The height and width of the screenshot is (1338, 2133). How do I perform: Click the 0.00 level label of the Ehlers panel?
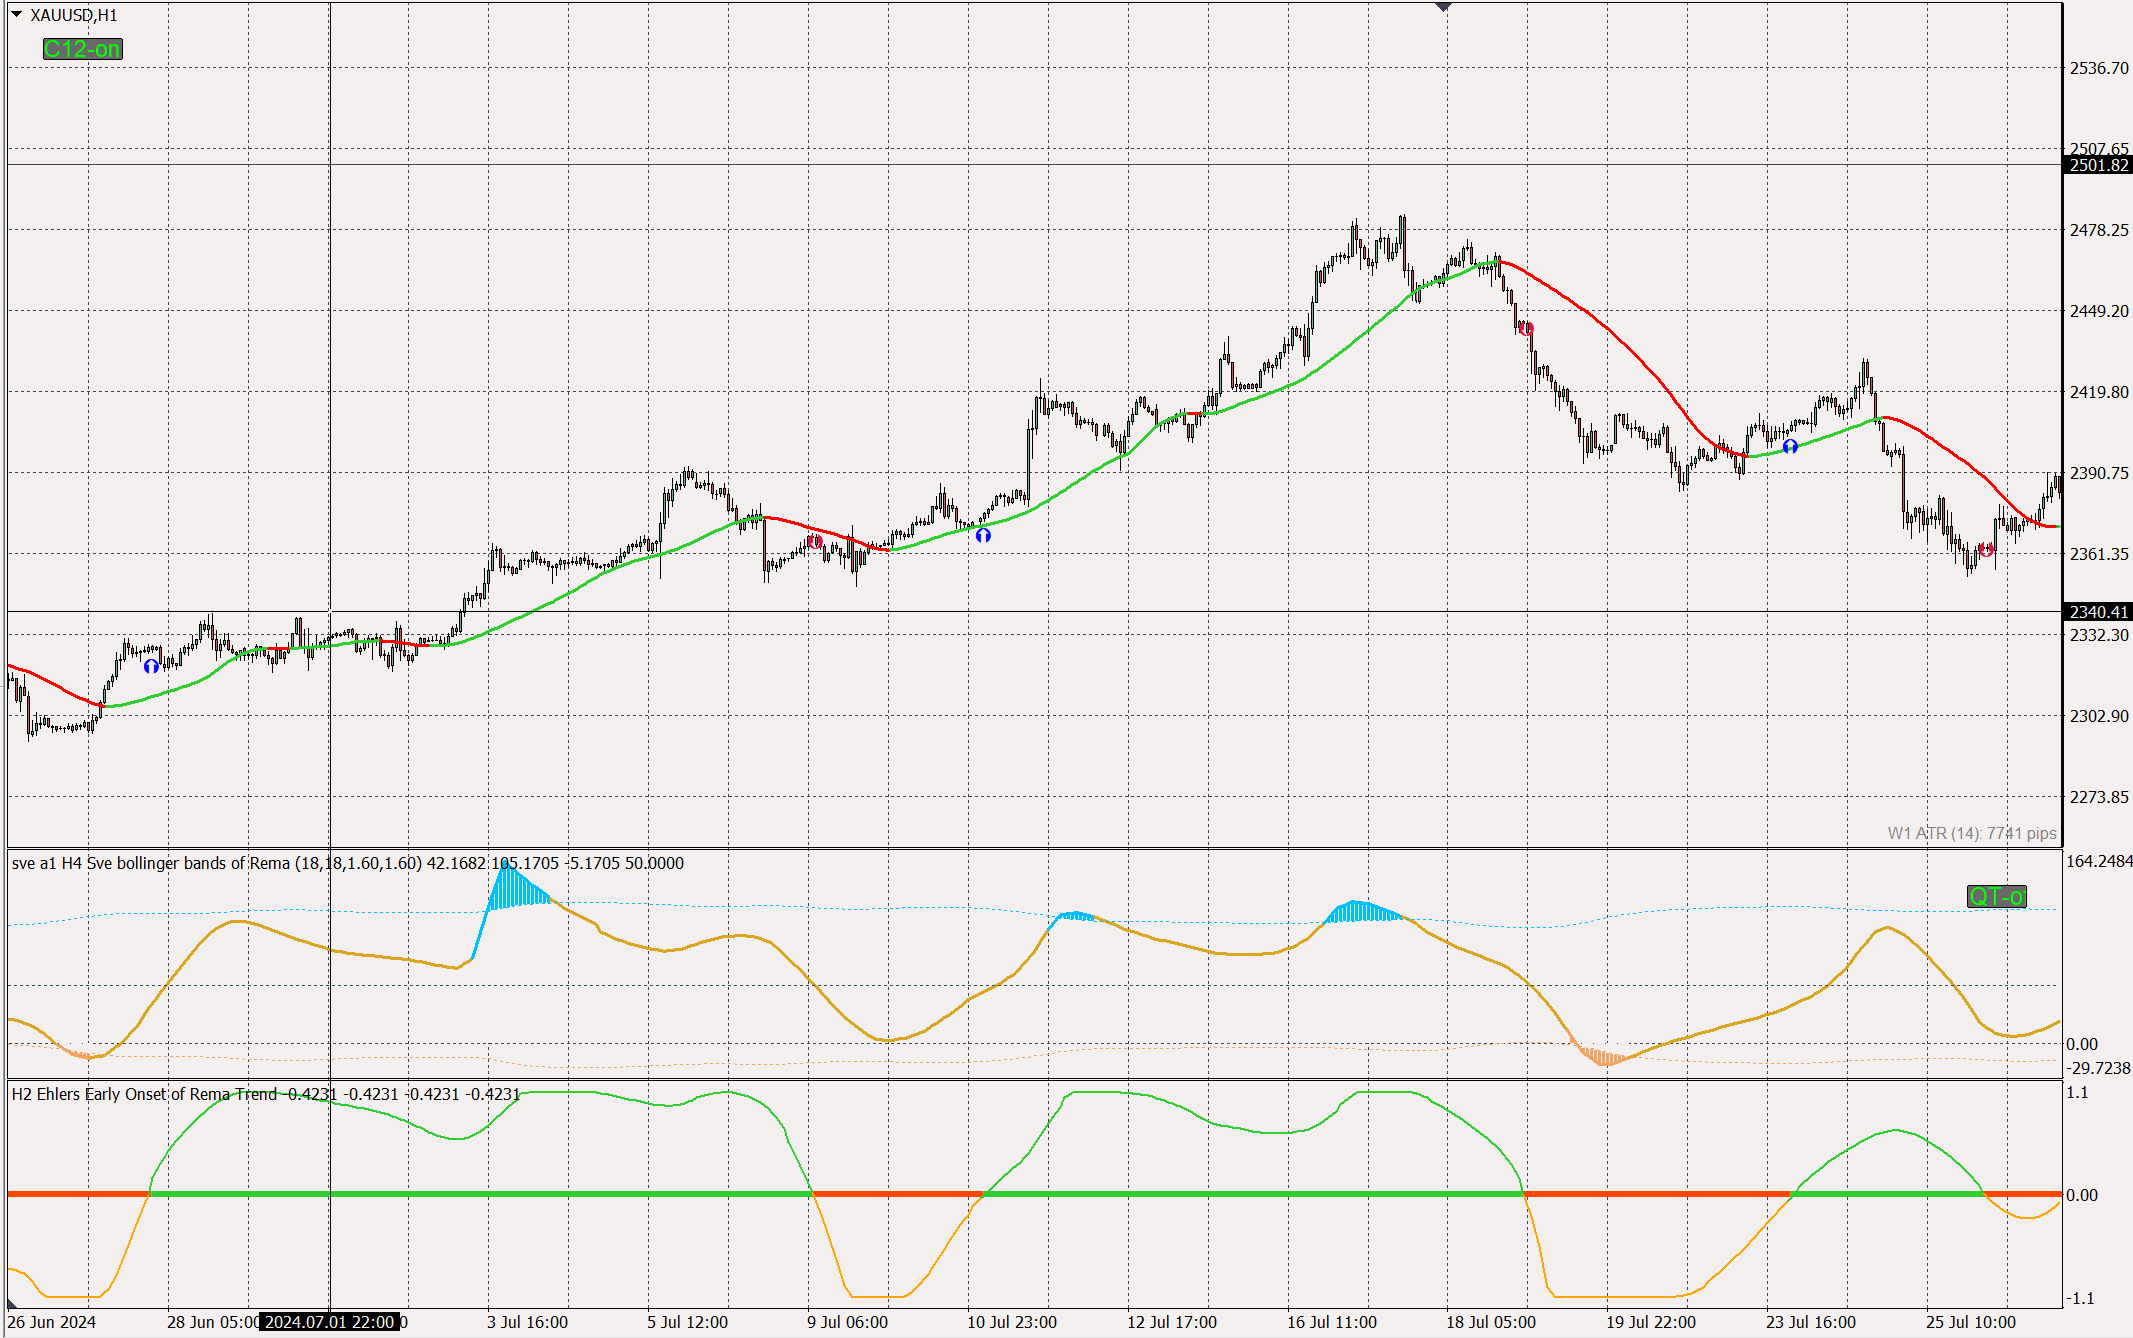[x=2081, y=1195]
